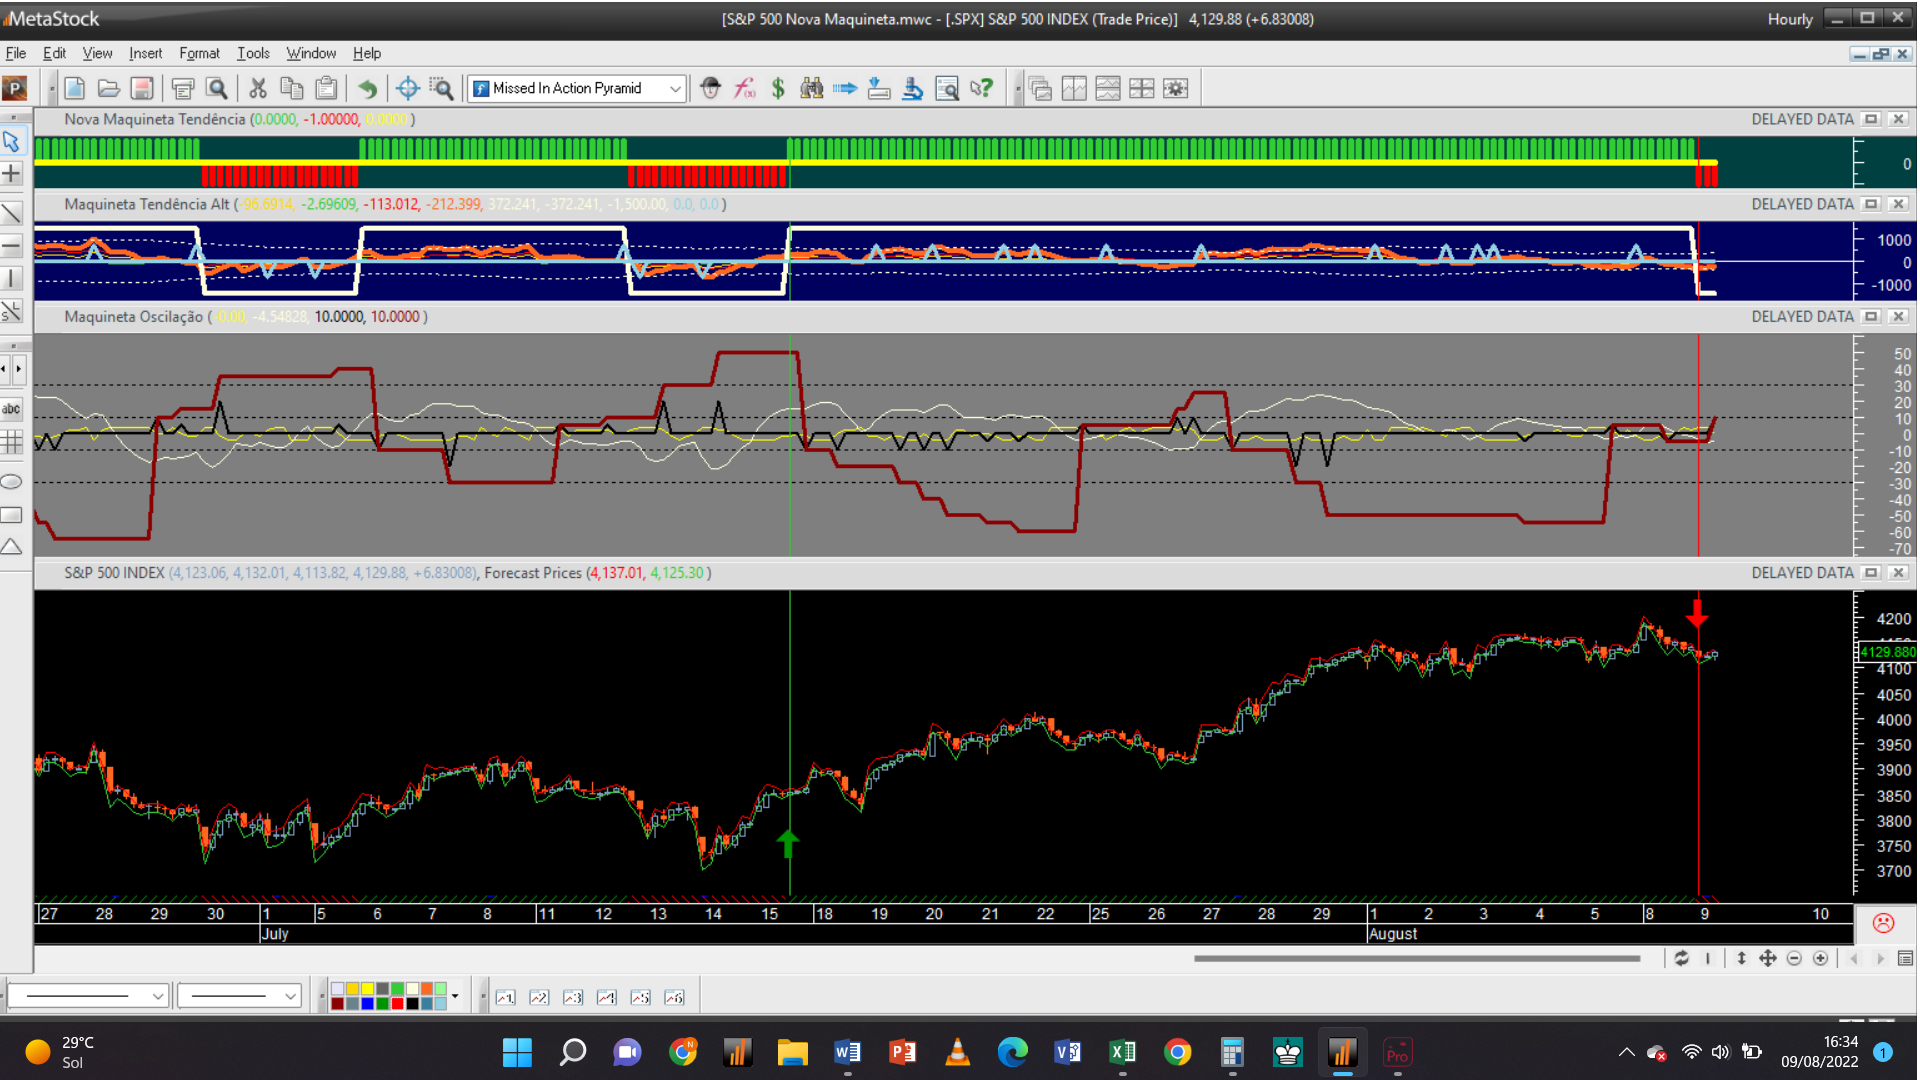1920x1080 pixels.
Task: Expand the Missed In Action Pyramid dropdown
Action: [x=675, y=88]
